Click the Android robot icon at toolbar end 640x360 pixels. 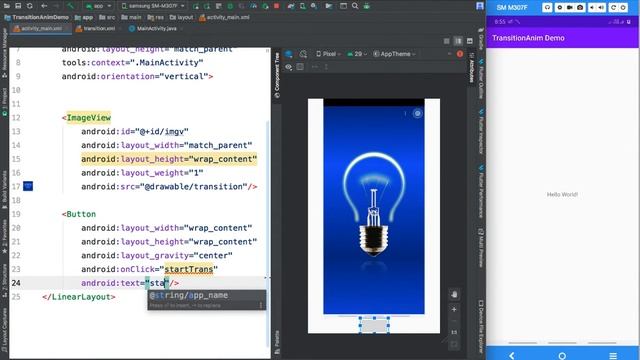coord(367,6)
